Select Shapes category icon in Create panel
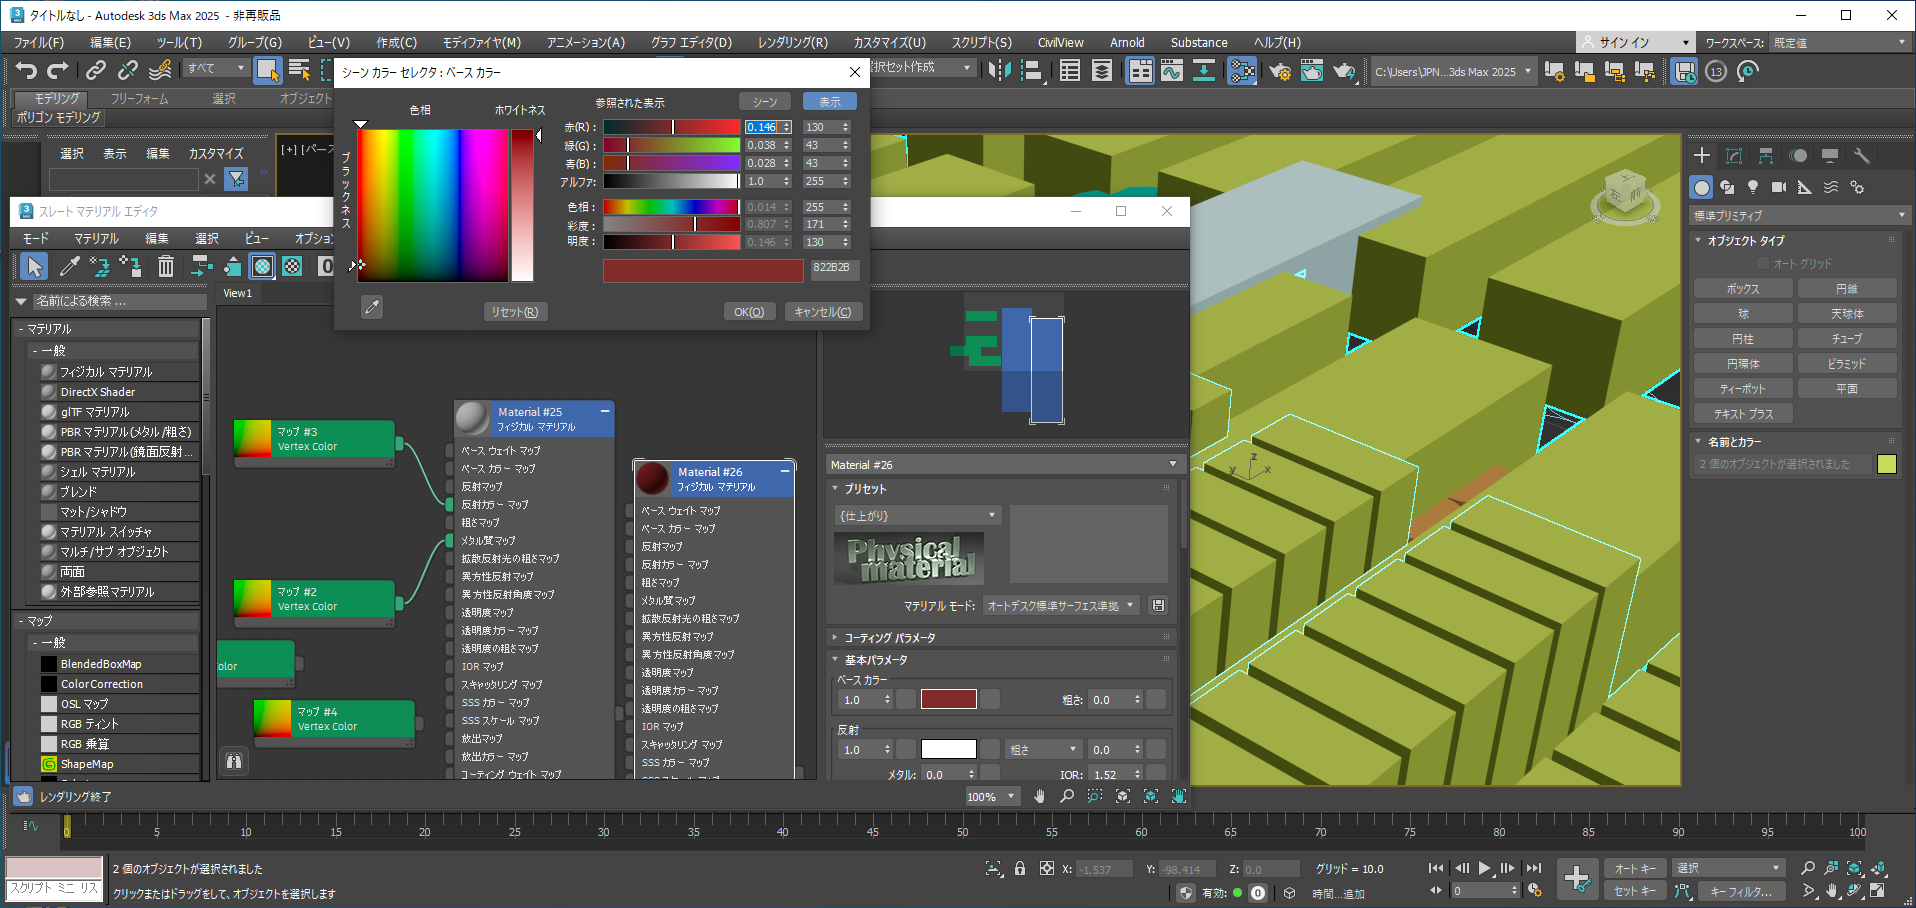 point(1727,187)
